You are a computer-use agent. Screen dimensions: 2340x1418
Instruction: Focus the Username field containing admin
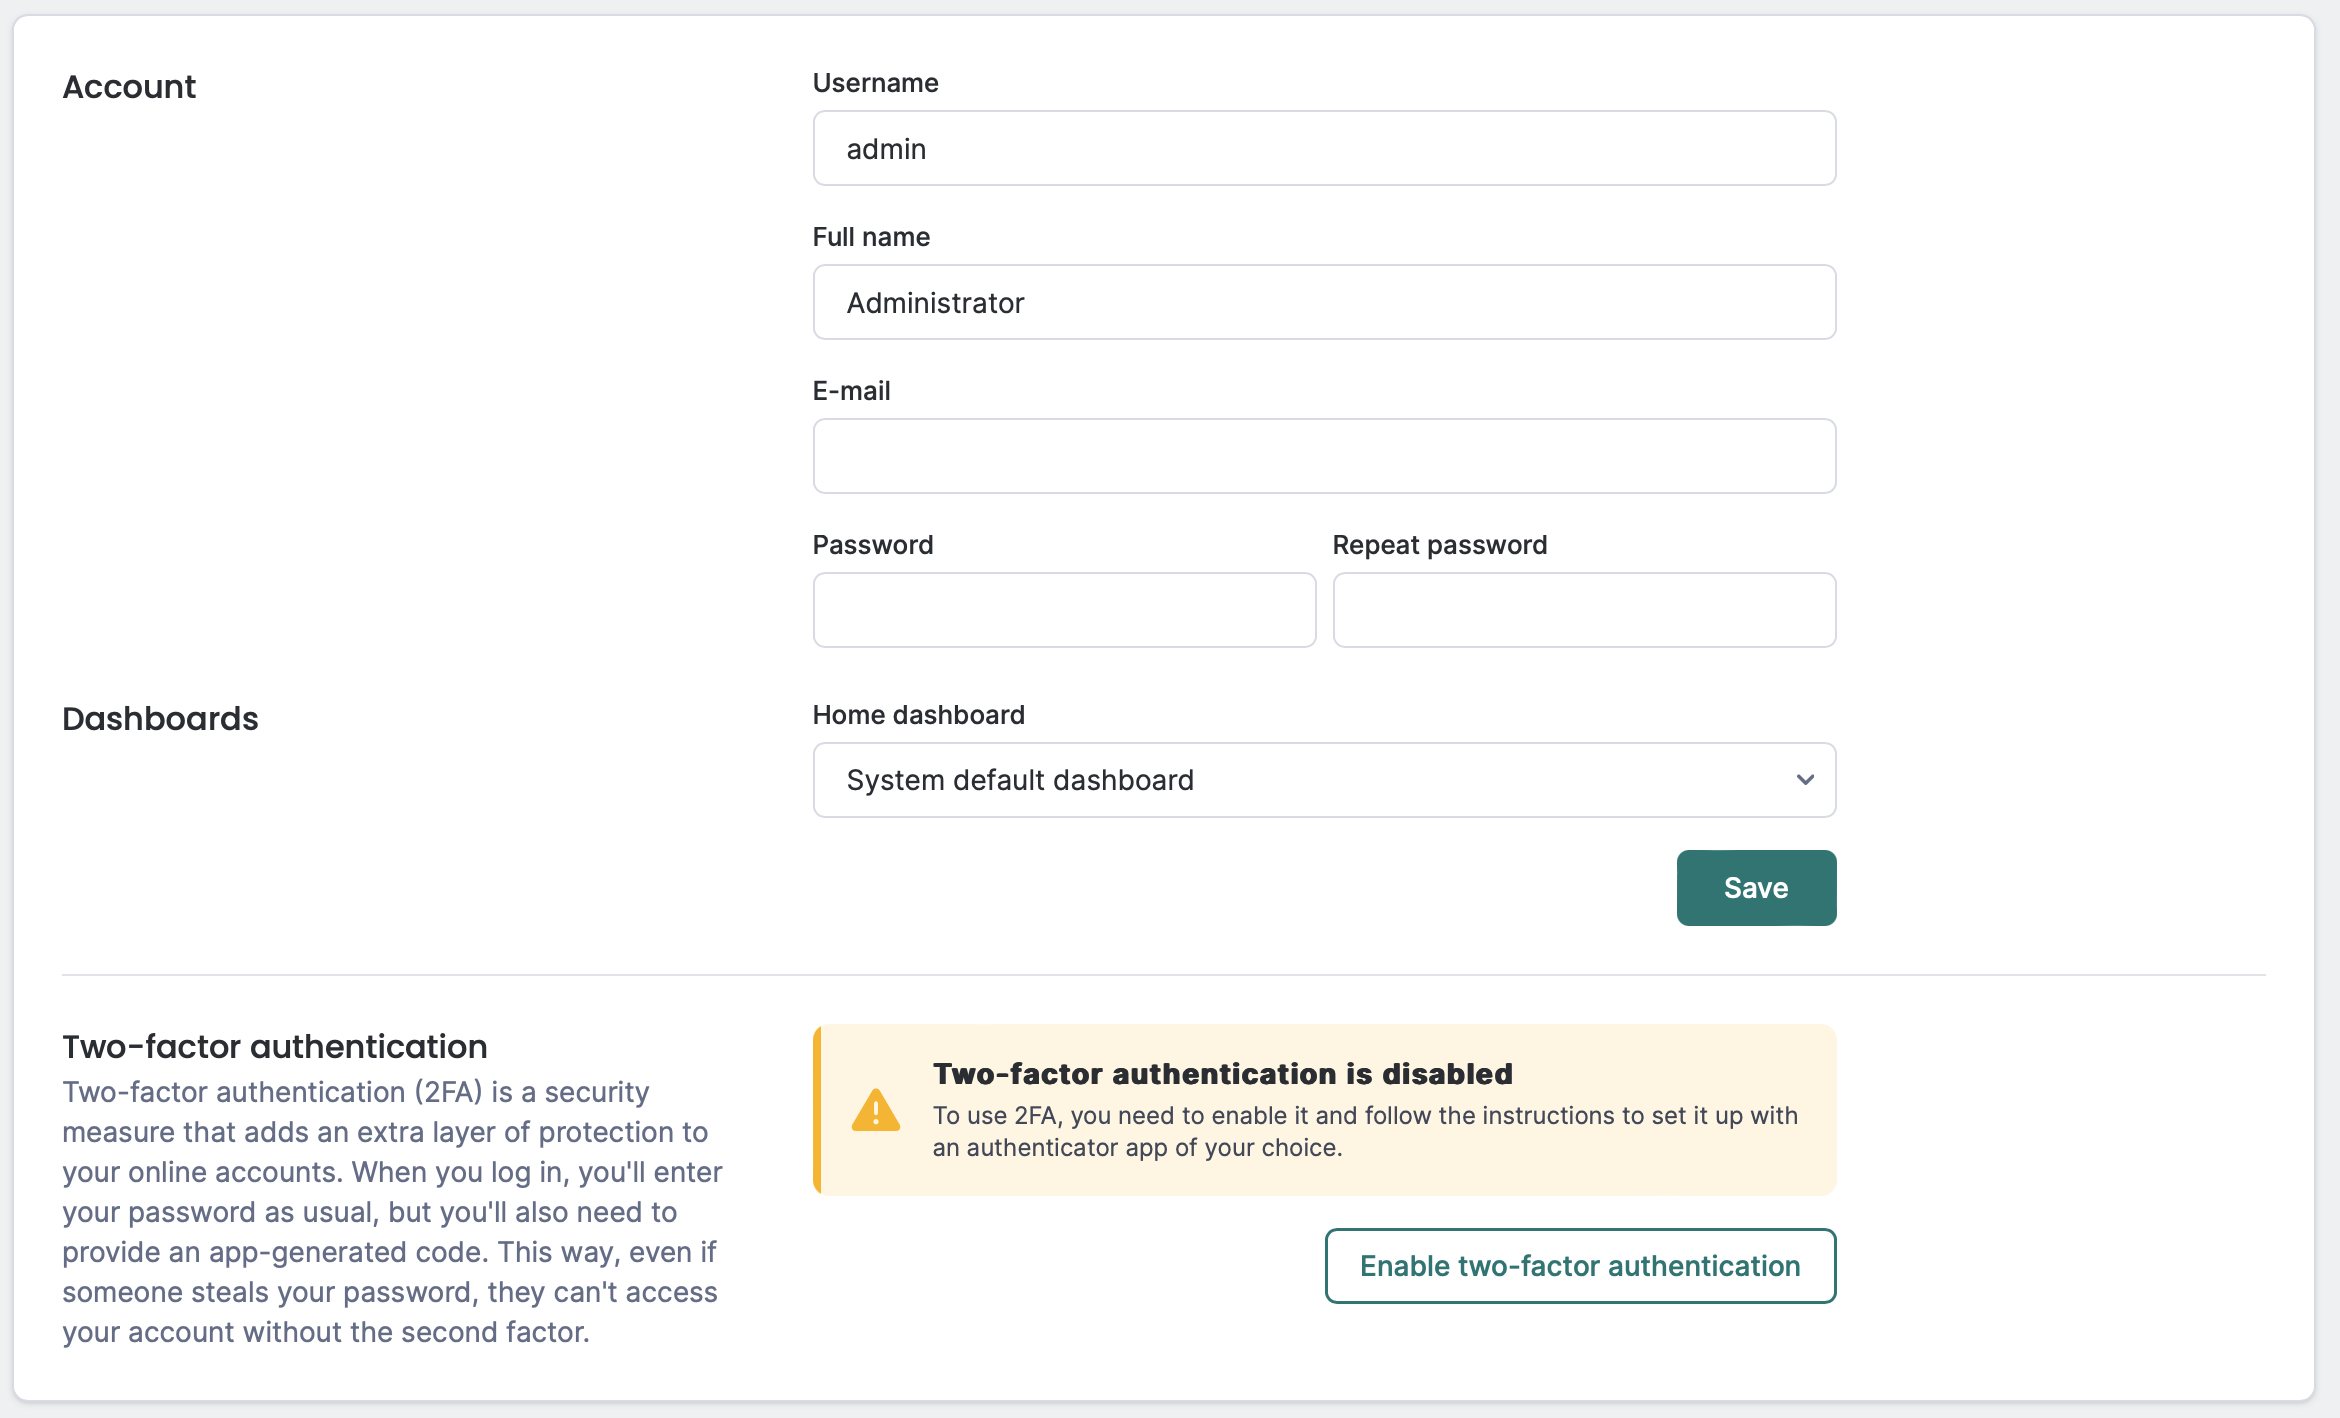[1324, 149]
